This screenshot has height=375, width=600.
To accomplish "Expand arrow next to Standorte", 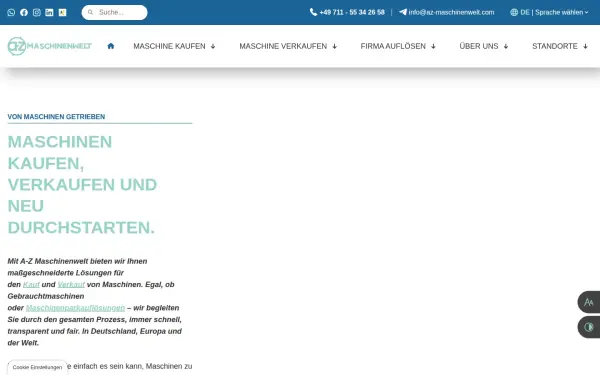I will (585, 46).
